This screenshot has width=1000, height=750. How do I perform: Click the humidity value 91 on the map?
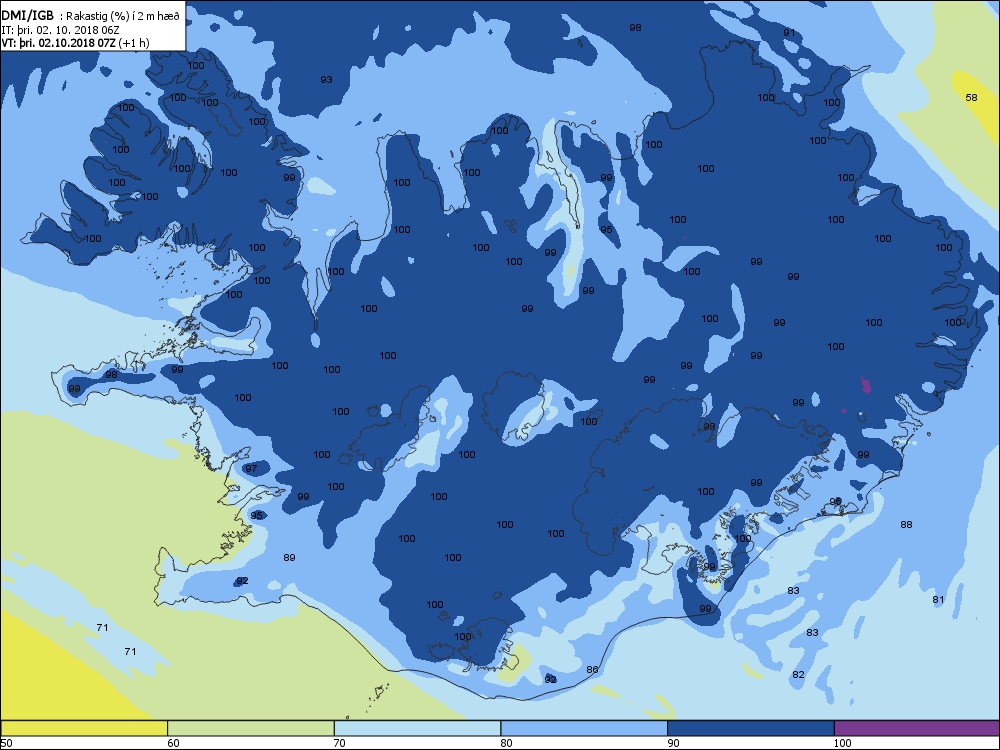click(790, 33)
